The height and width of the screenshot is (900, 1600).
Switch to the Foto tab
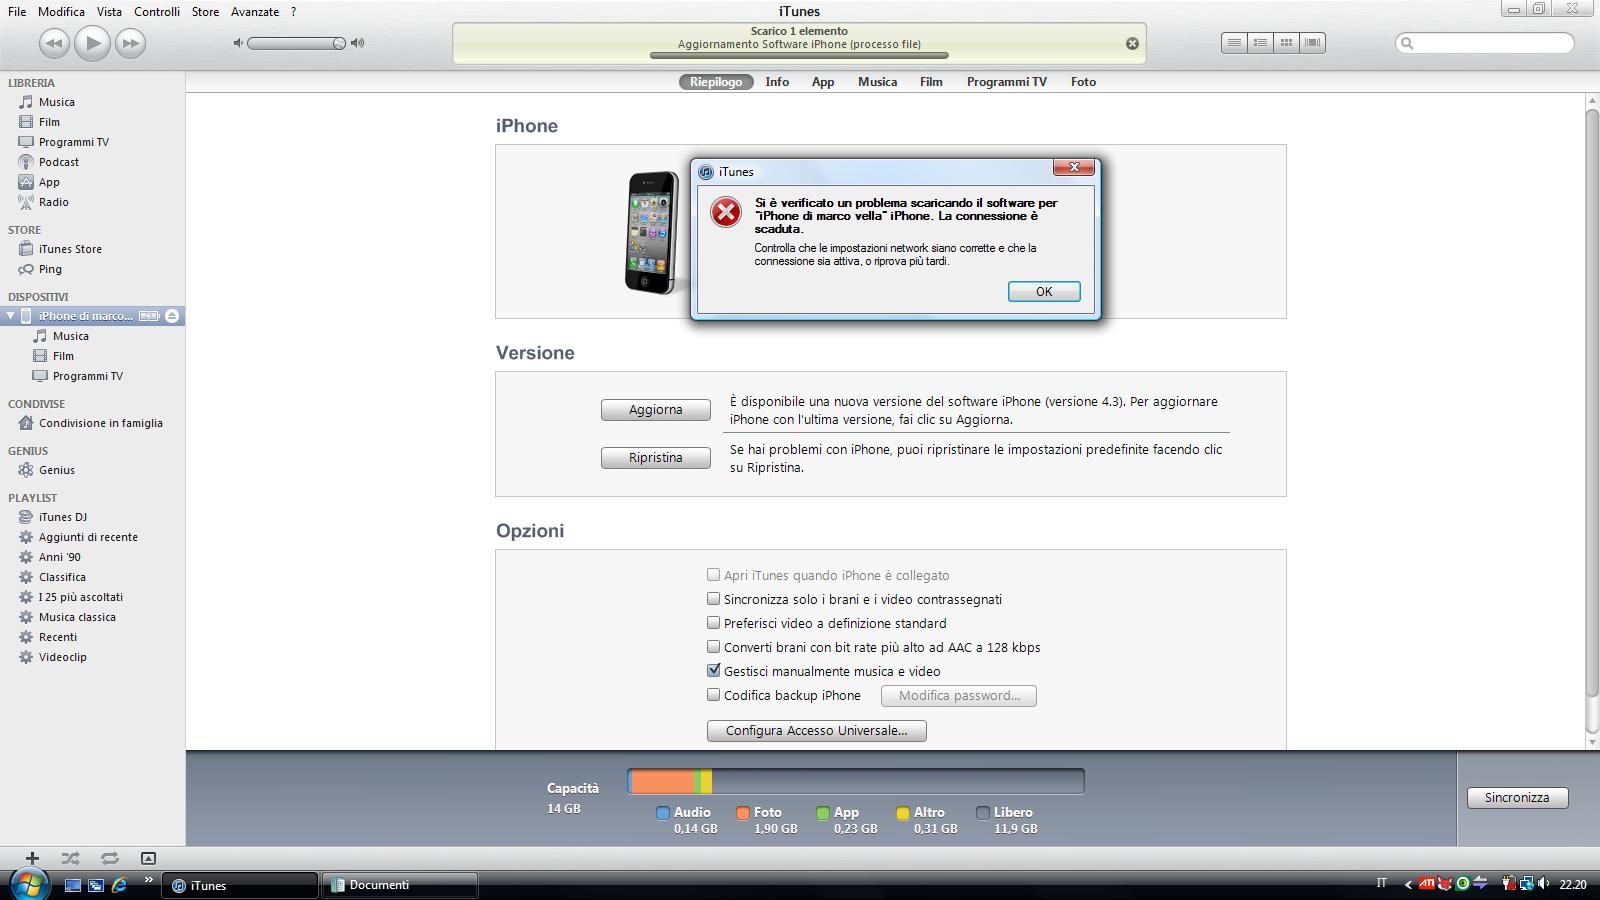pos(1083,82)
